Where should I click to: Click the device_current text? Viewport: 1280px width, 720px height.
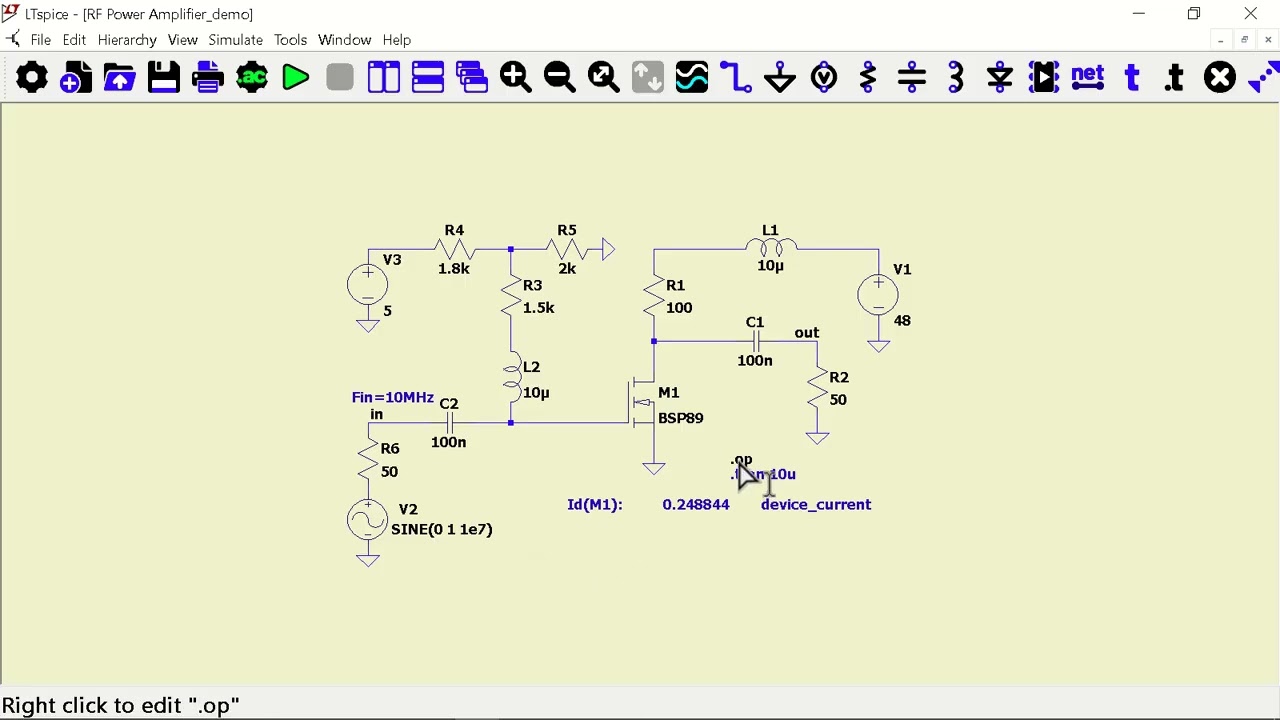point(816,504)
